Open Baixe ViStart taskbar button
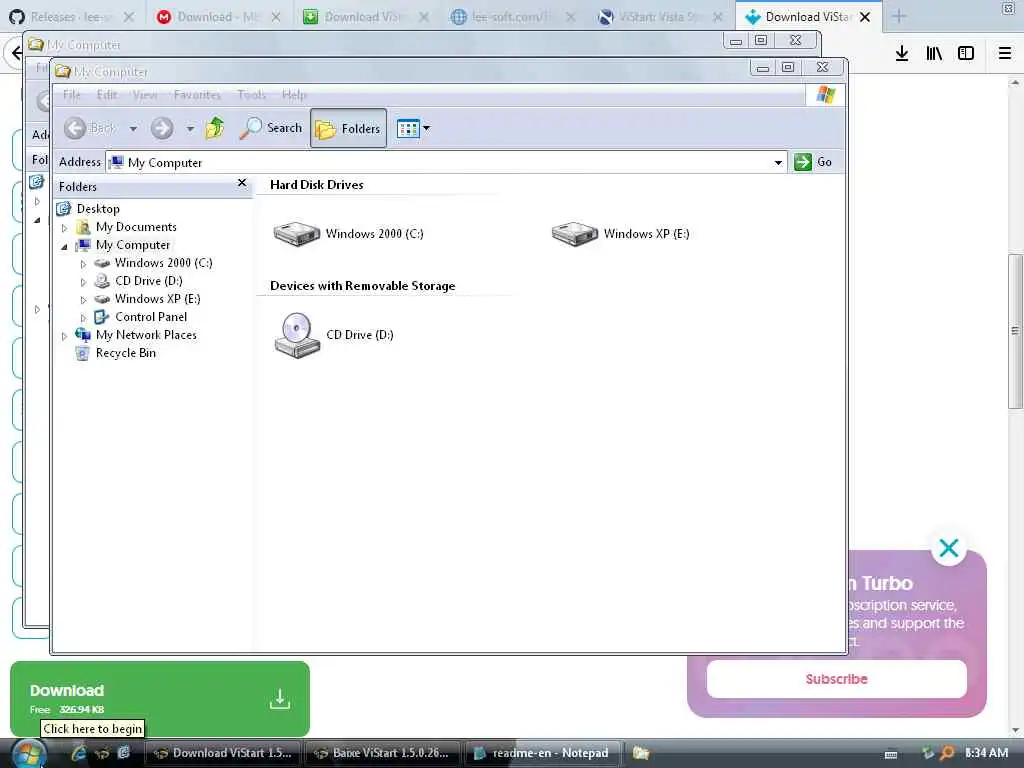The height and width of the screenshot is (768, 1024). point(383,753)
